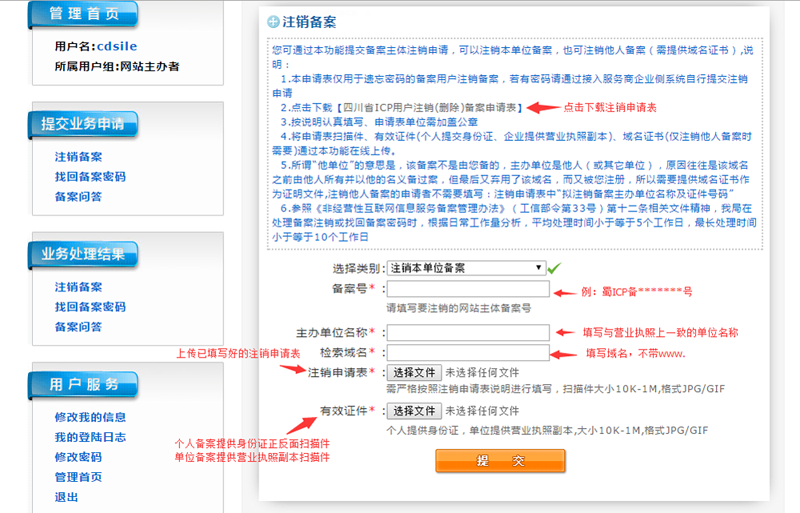This screenshot has height=513, width=800.
Task: Click 选择文件 button for 有效证件
Action: (414, 411)
